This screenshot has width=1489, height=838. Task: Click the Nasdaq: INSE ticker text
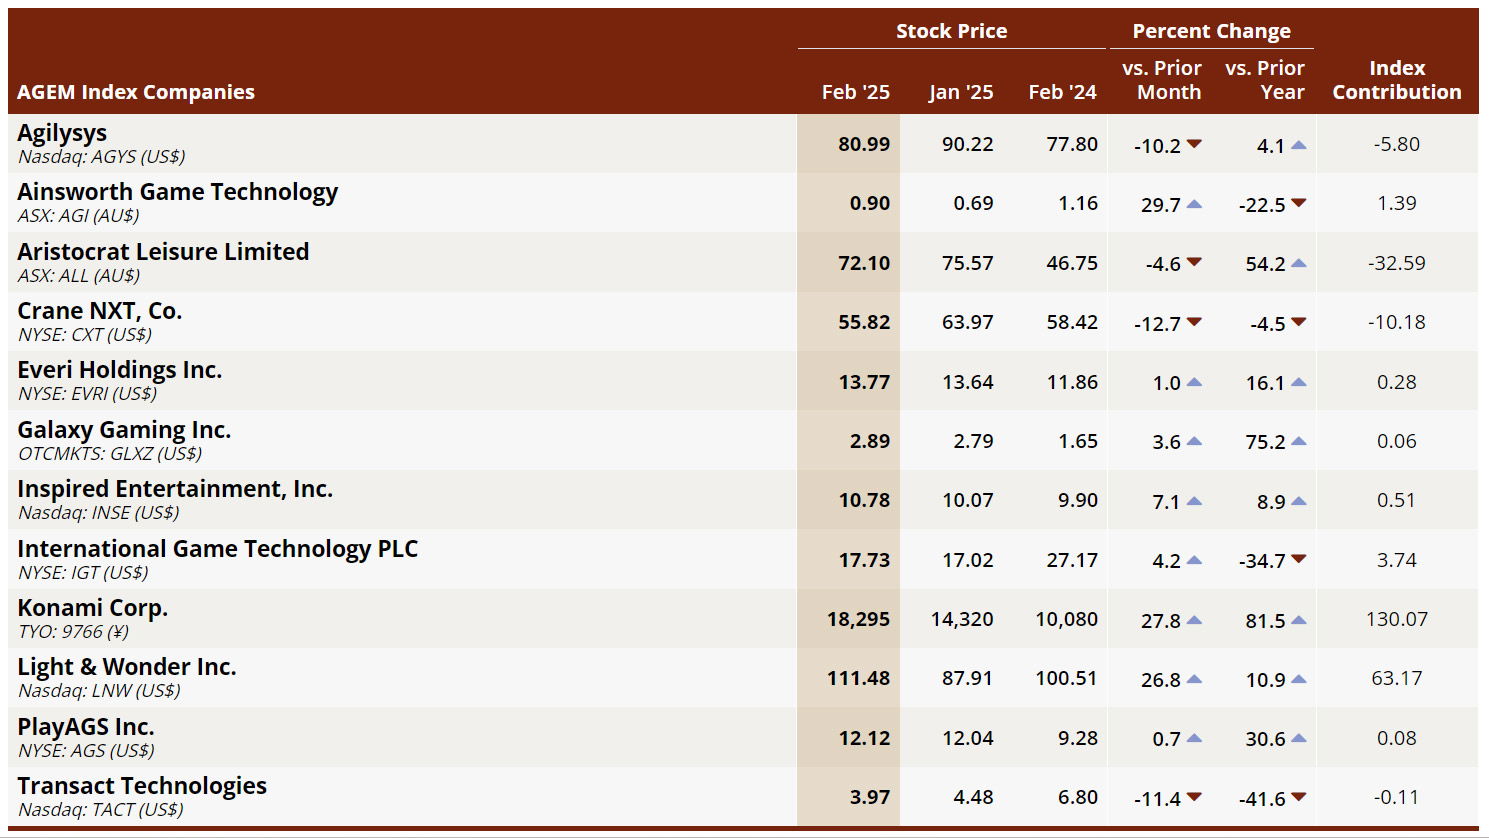tap(98, 513)
